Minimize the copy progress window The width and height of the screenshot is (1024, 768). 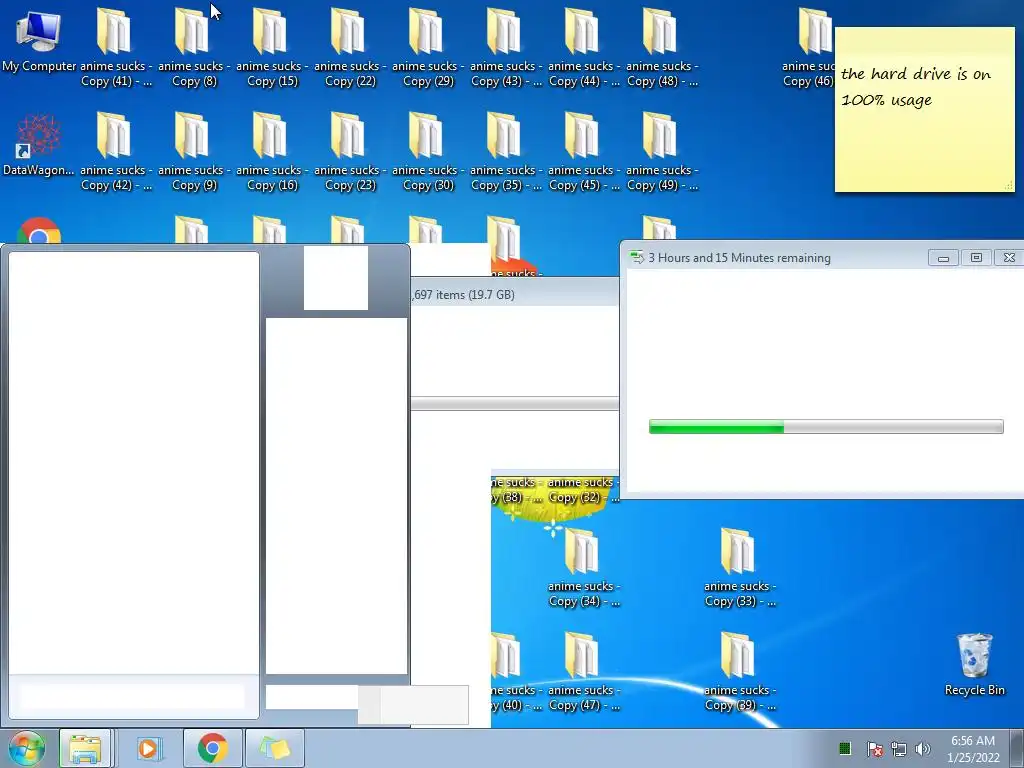(943, 258)
